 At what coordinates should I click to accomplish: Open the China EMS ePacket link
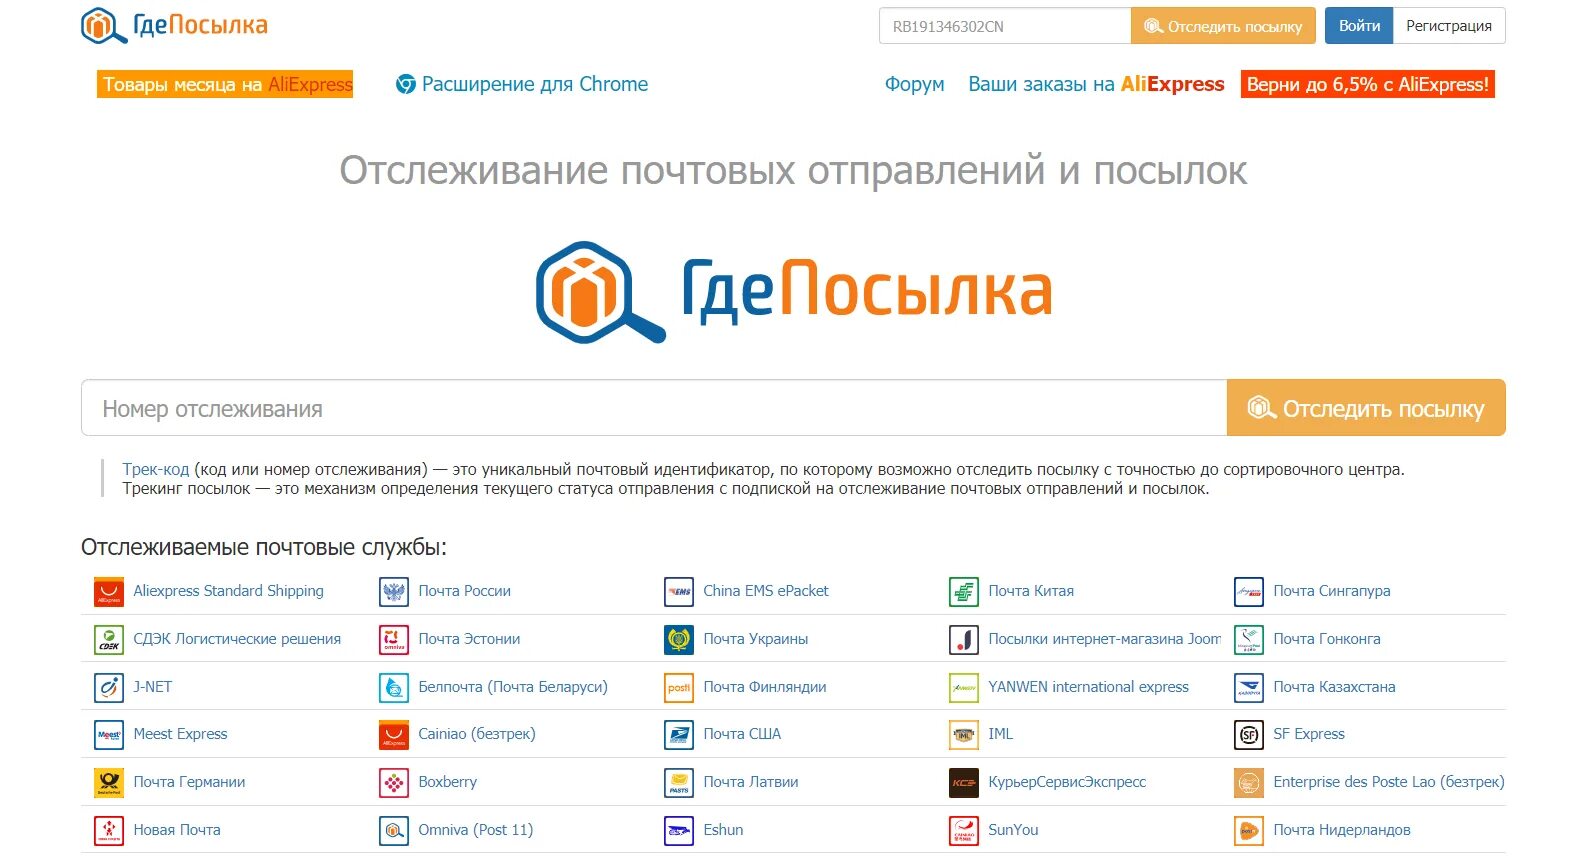[x=765, y=591]
